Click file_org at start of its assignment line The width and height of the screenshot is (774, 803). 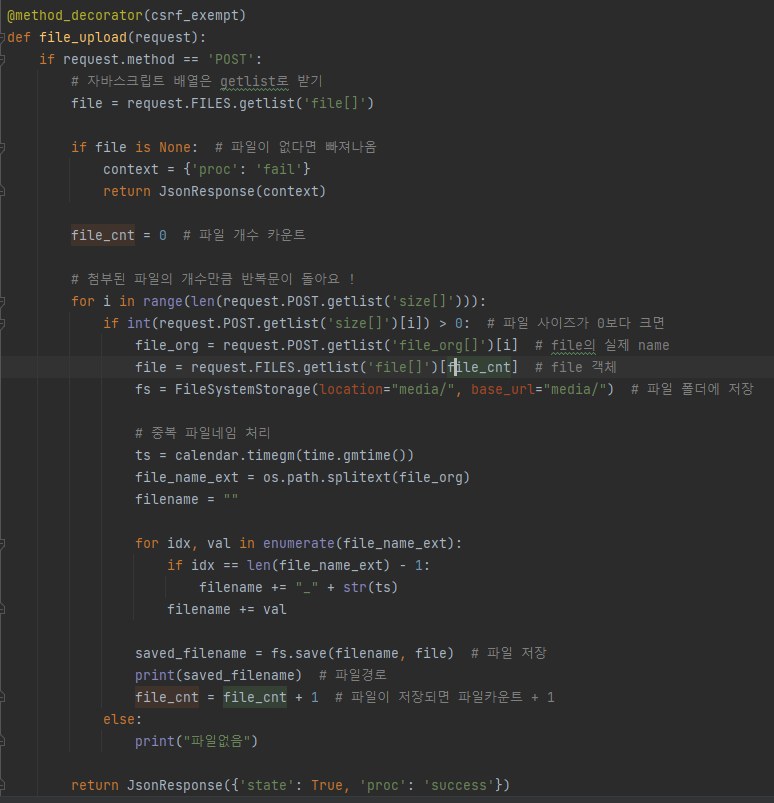167,345
